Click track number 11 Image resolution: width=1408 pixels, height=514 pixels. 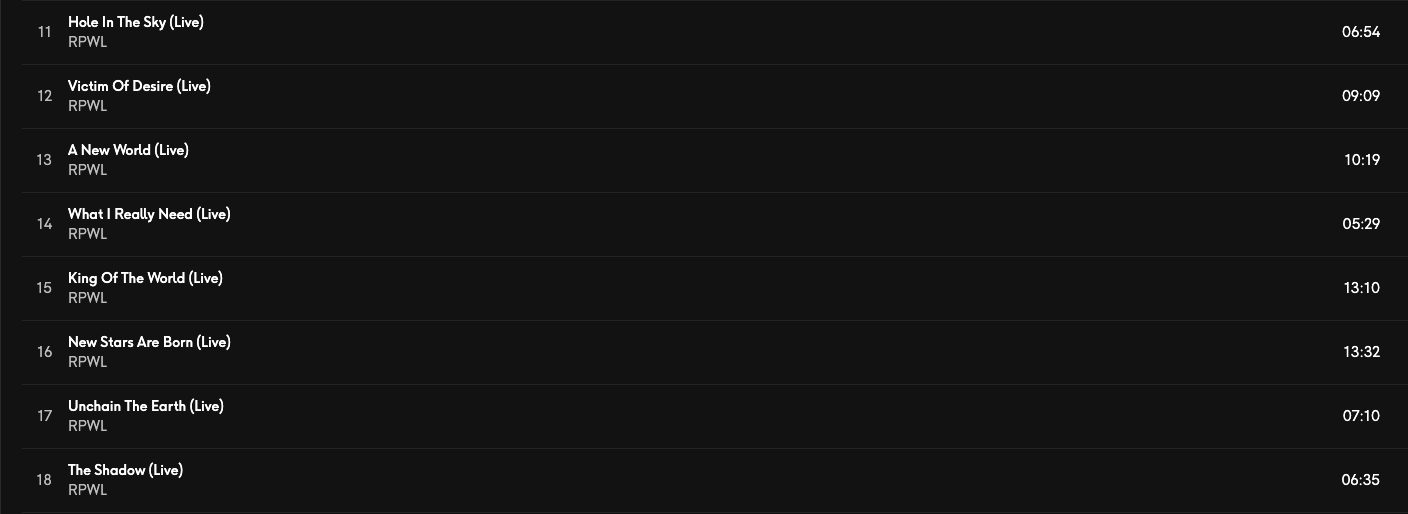click(x=44, y=32)
